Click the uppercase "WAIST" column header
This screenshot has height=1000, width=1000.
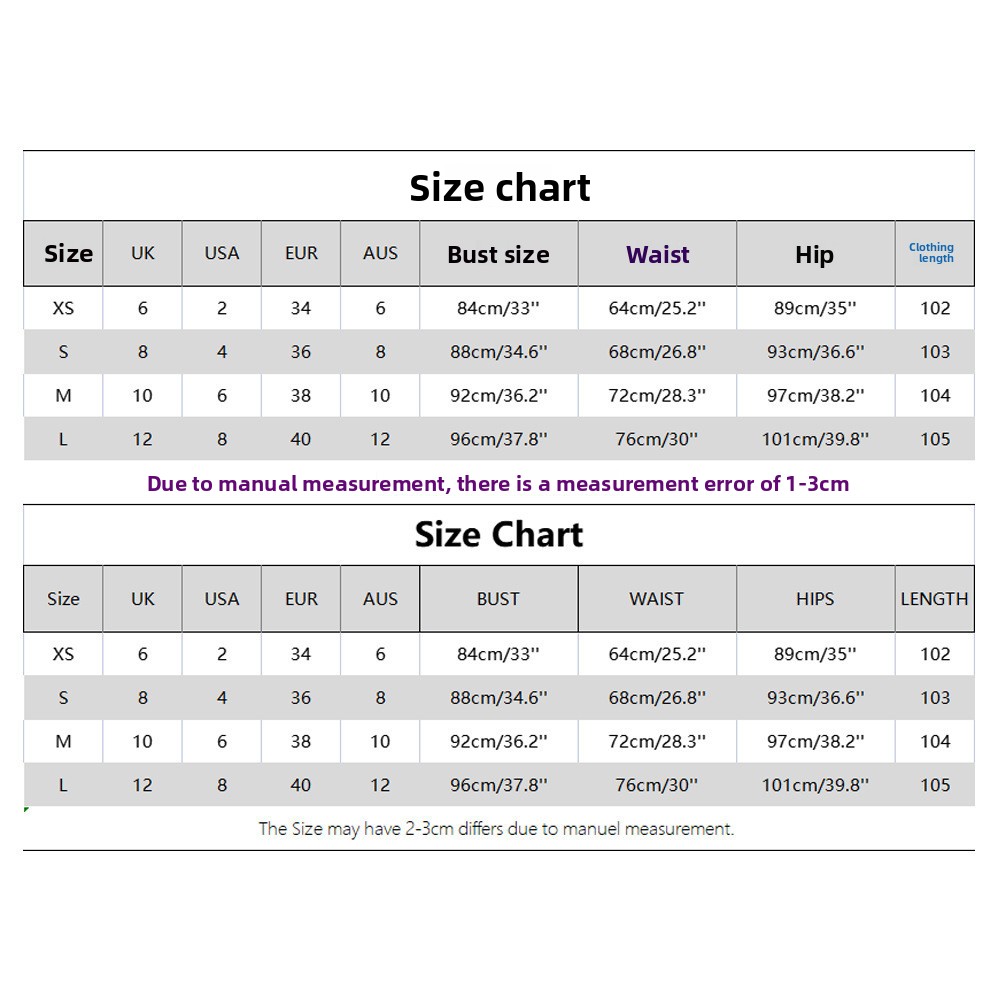(x=656, y=599)
